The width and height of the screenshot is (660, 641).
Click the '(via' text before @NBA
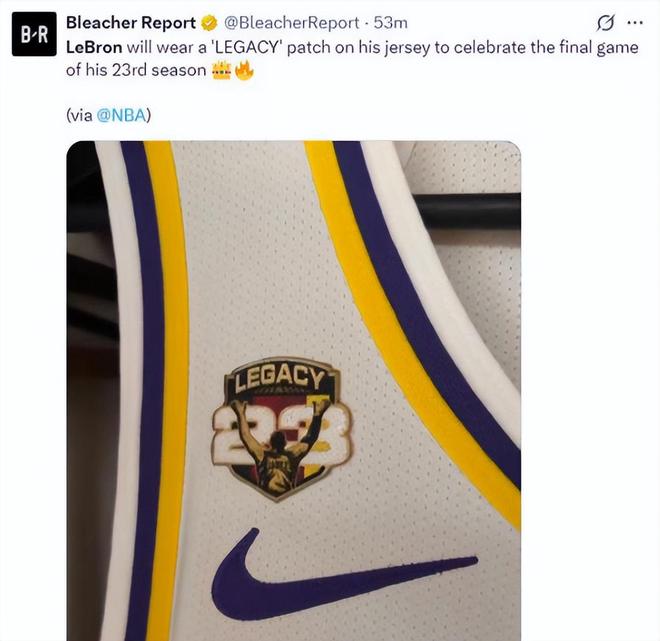point(78,115)
